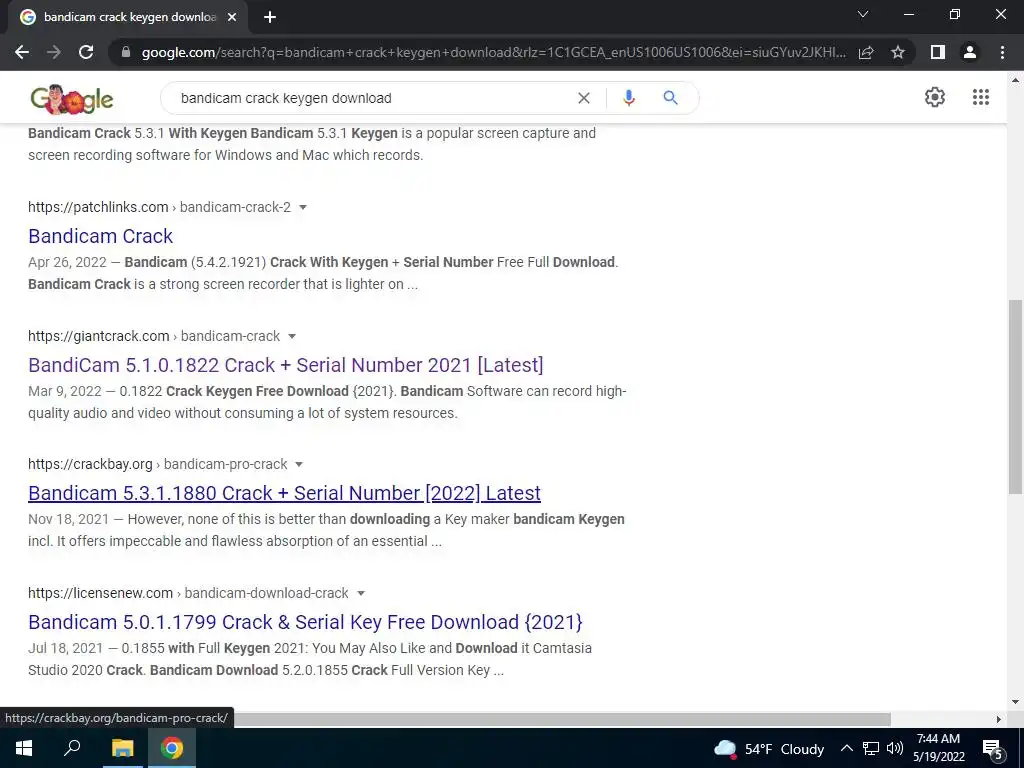Start voice search with microphone icon

(x=628, y=98)
